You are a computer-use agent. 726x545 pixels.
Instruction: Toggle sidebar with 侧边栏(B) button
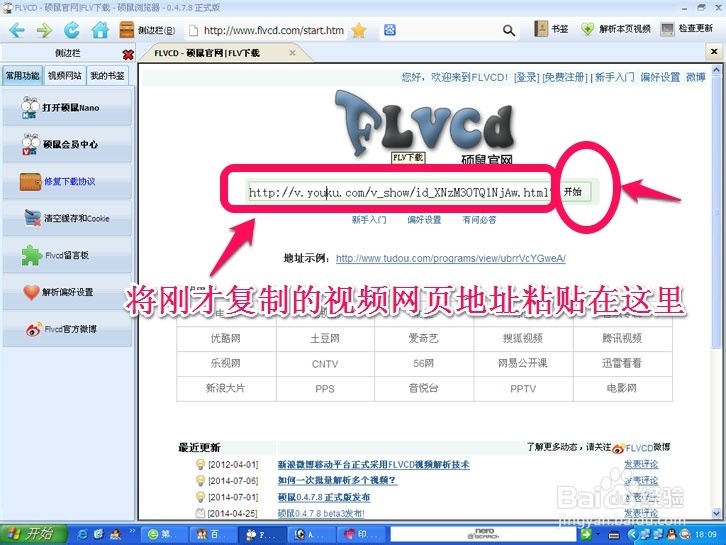tap(147, 30)
